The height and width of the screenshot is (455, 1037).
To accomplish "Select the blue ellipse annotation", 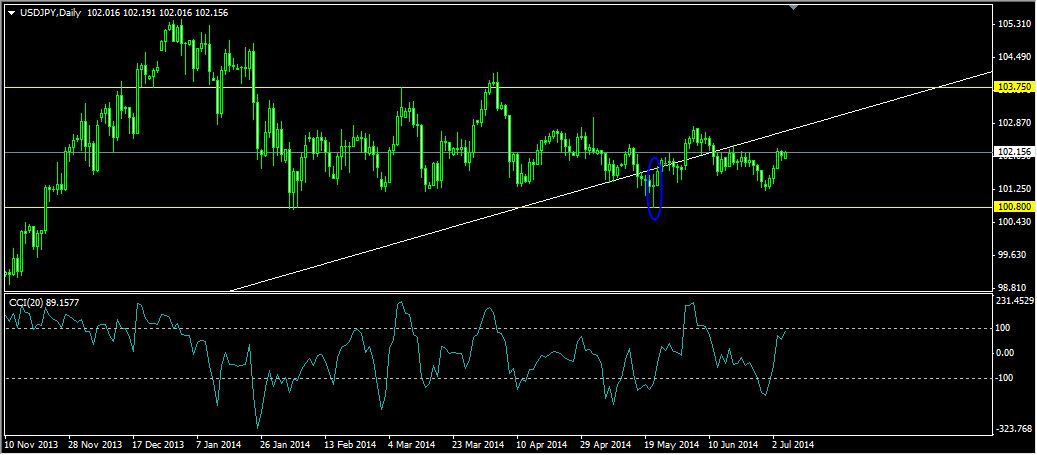I will click(x=655, y=188).
